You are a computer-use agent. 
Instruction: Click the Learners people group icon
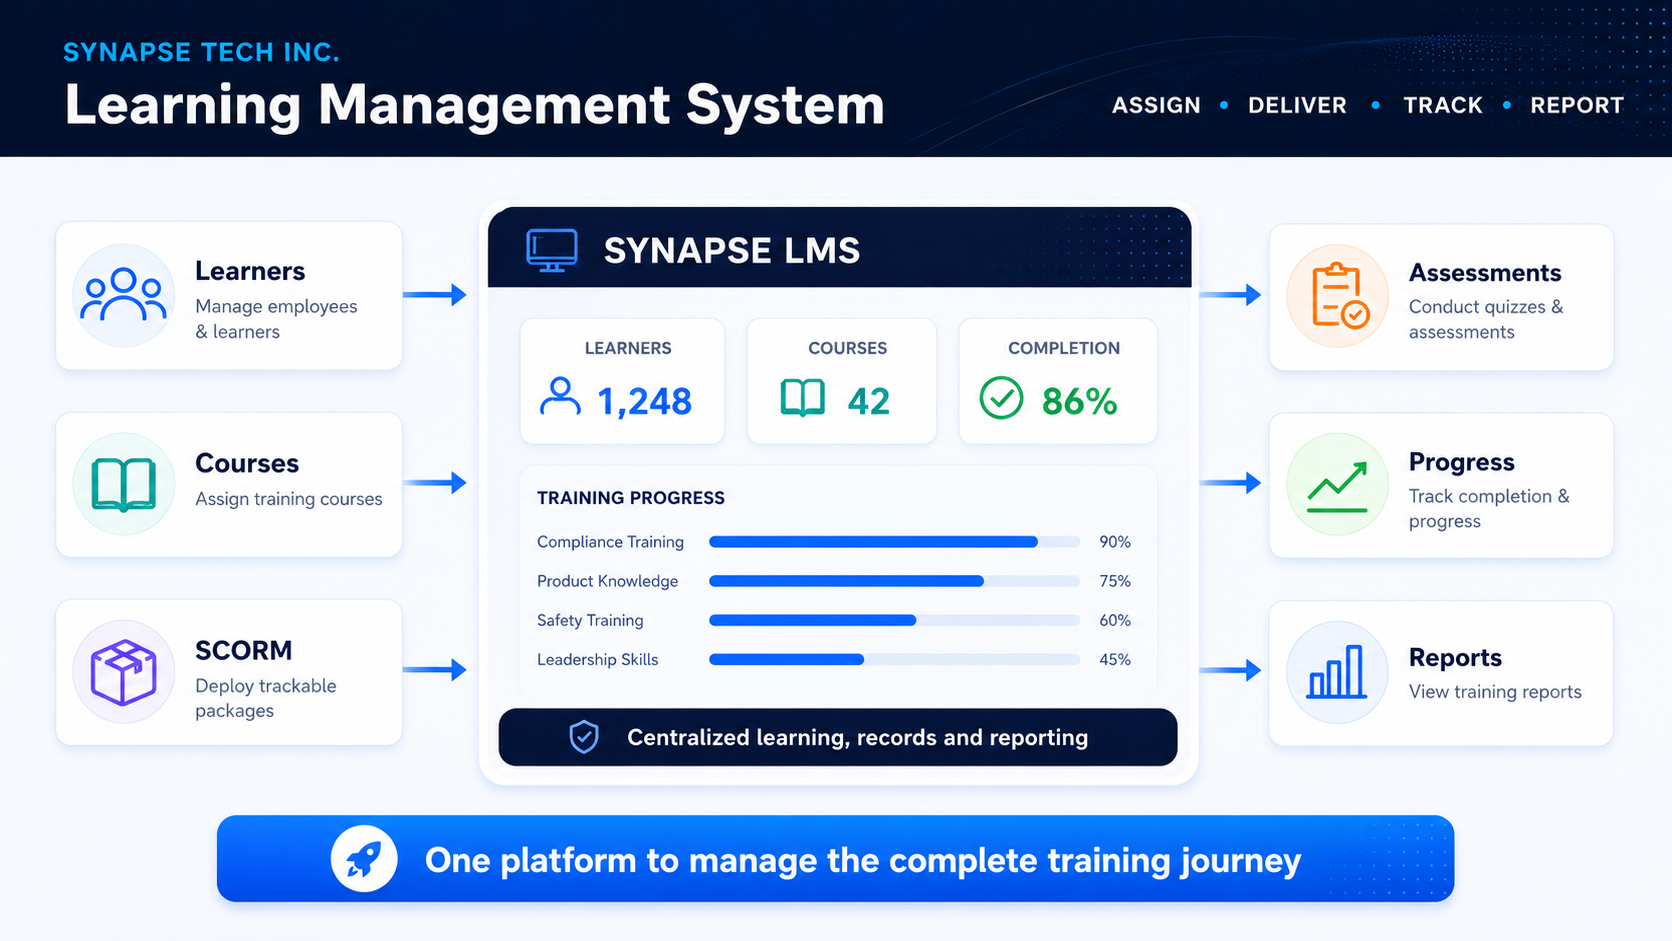point(124,295)
